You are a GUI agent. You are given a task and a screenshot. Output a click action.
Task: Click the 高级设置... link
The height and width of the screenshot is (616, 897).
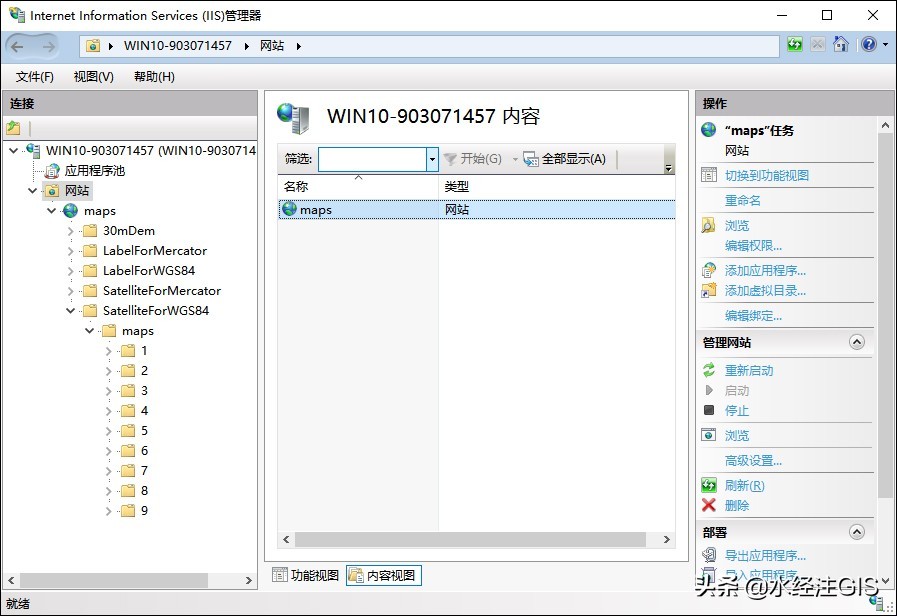click(x=753, y=461)
